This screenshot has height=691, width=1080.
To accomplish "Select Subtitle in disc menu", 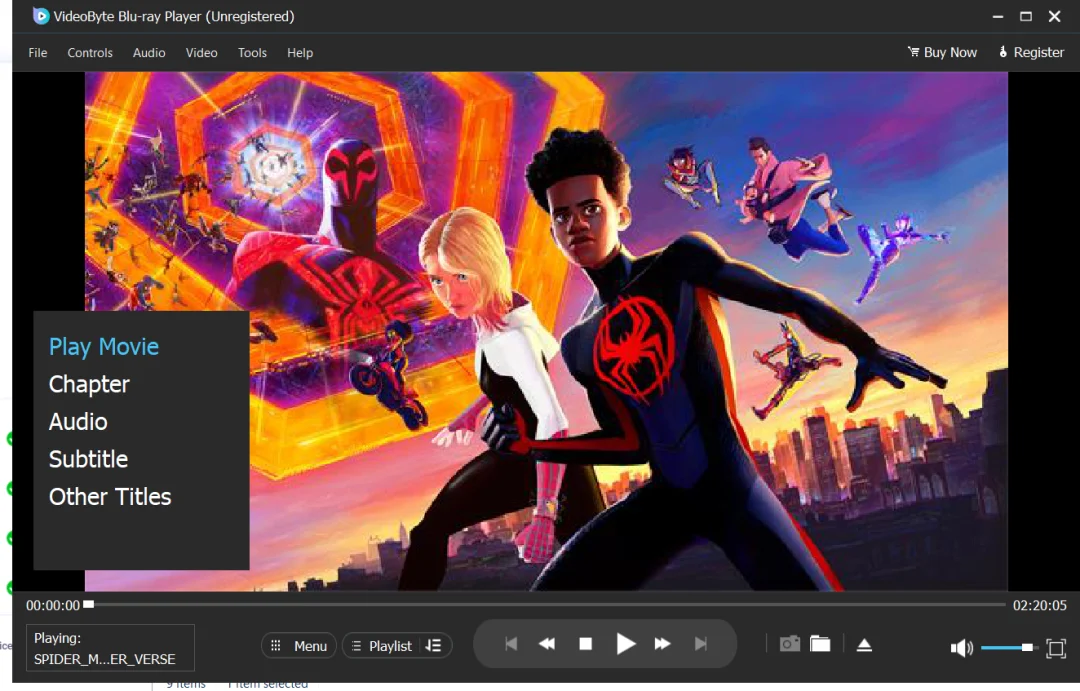I will click(88, 459).
